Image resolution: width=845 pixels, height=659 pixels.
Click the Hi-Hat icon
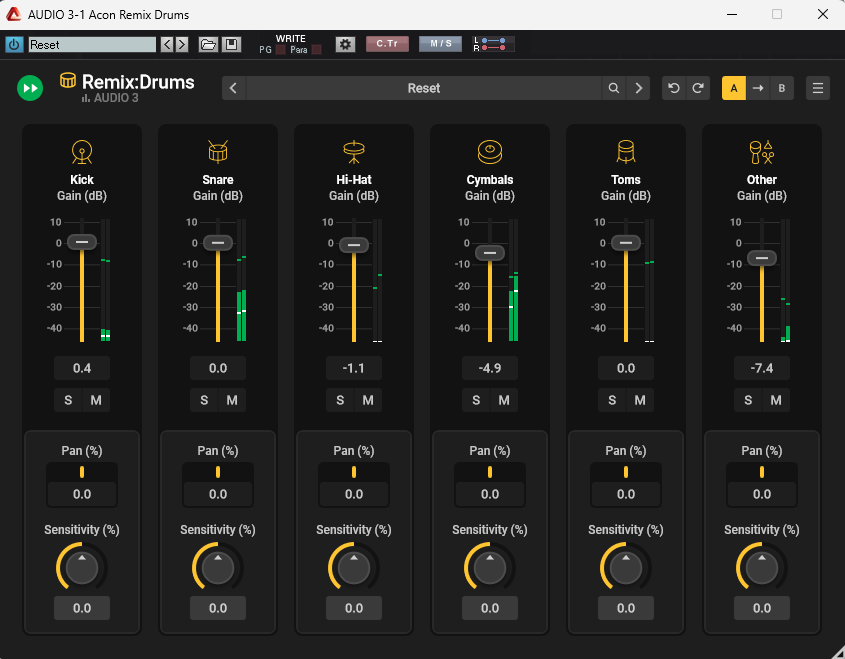pyautogui.click(x=354, y=152)
